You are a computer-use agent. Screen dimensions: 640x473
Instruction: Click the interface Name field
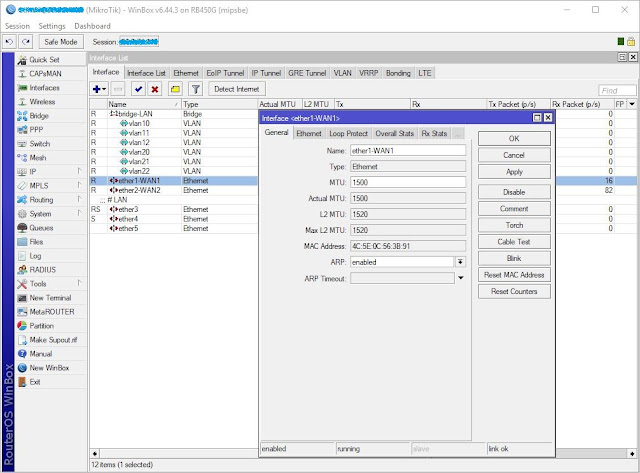[x=408, y=151]
